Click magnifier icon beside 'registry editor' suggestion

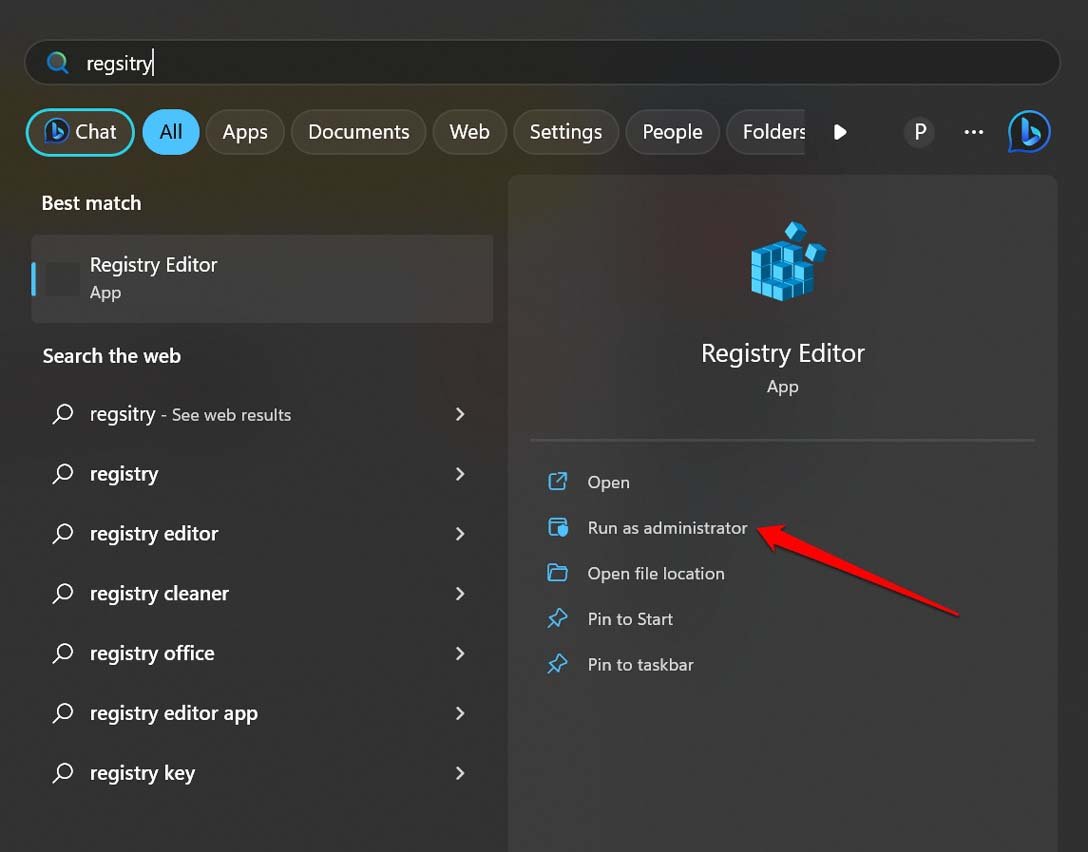[63, 534]
